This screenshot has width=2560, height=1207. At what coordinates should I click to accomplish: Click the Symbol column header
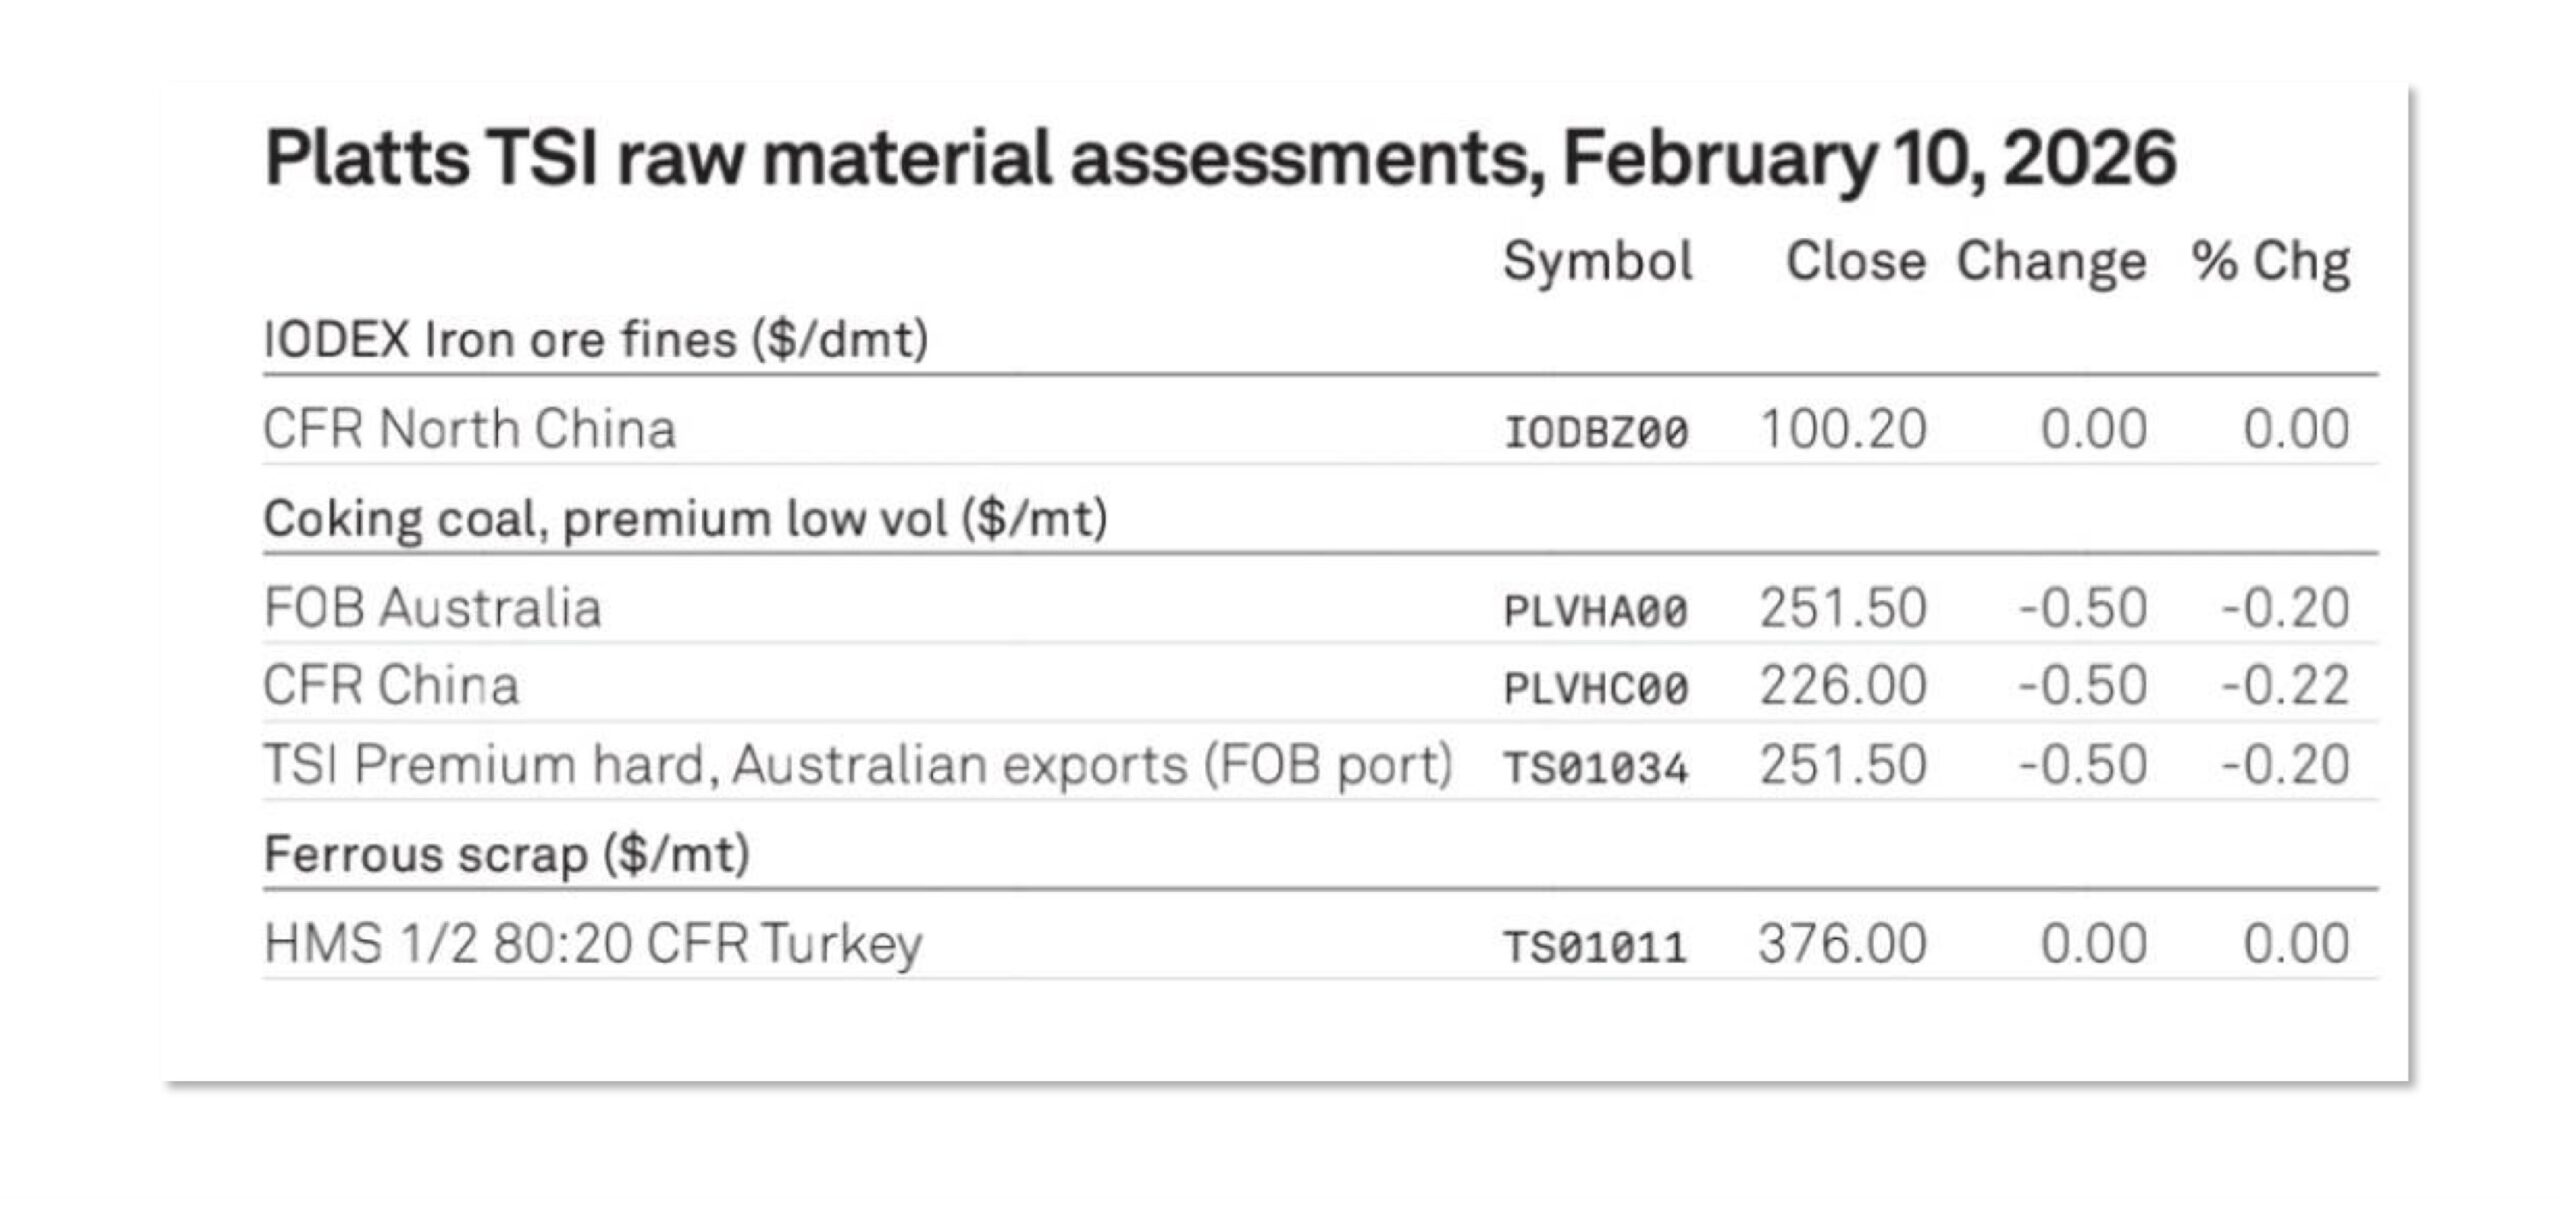1597,262
